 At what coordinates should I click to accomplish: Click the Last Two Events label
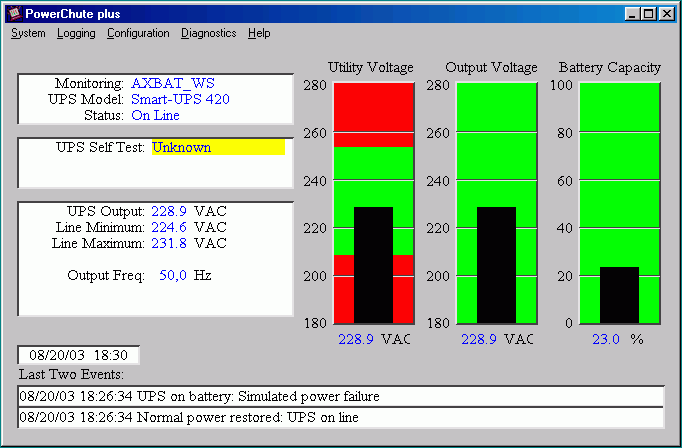click(x=71, y=374)
